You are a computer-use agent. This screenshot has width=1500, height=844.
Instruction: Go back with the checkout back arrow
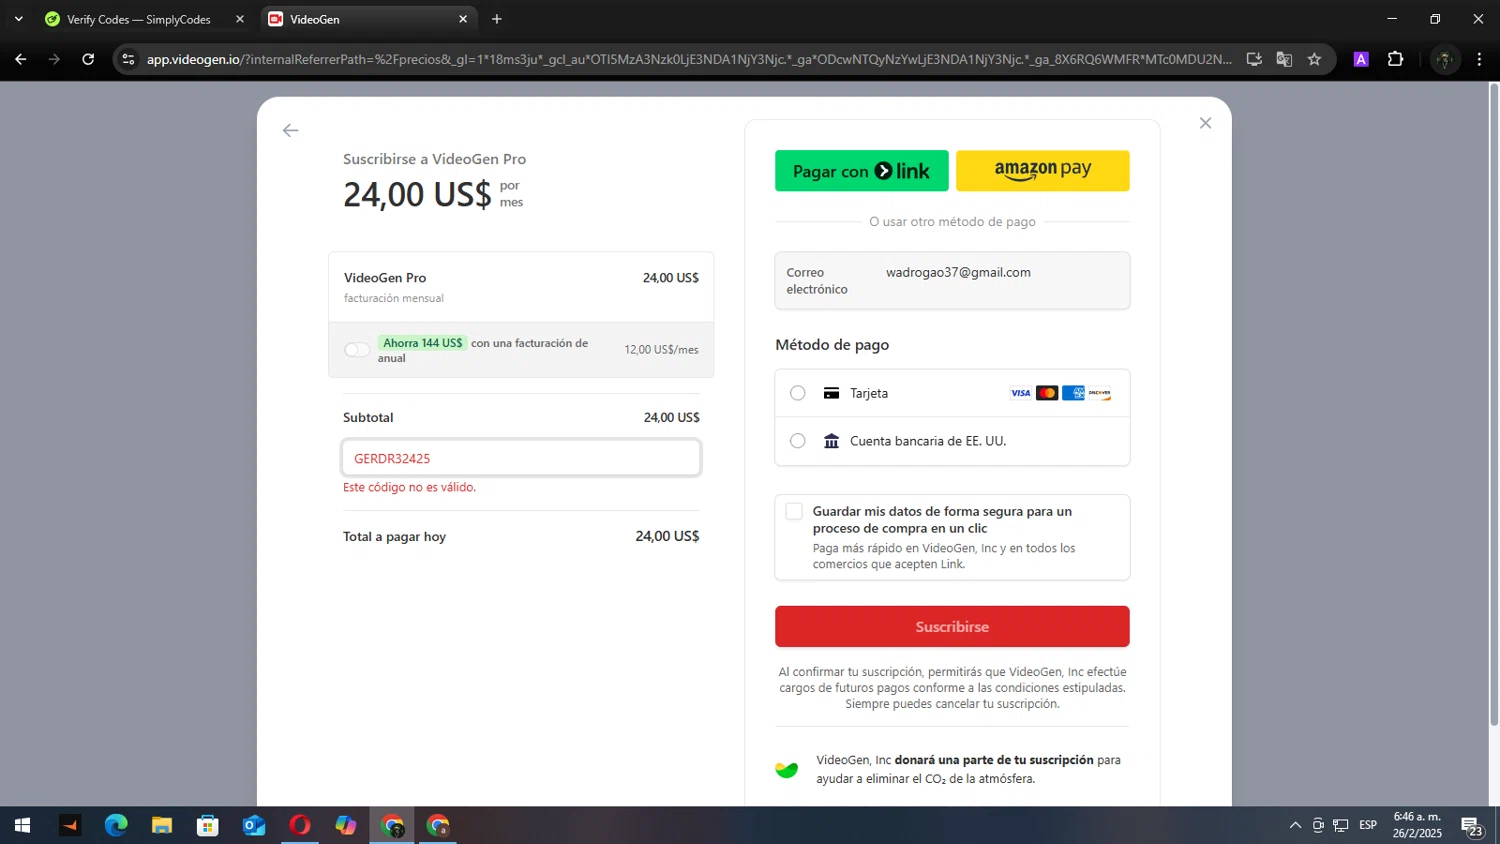290,130
